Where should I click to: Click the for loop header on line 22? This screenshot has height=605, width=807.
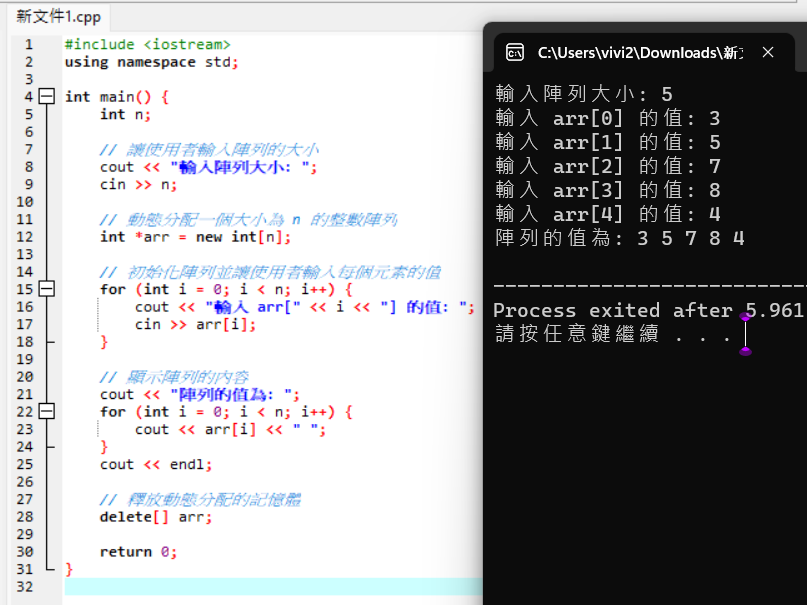point(226,412)
